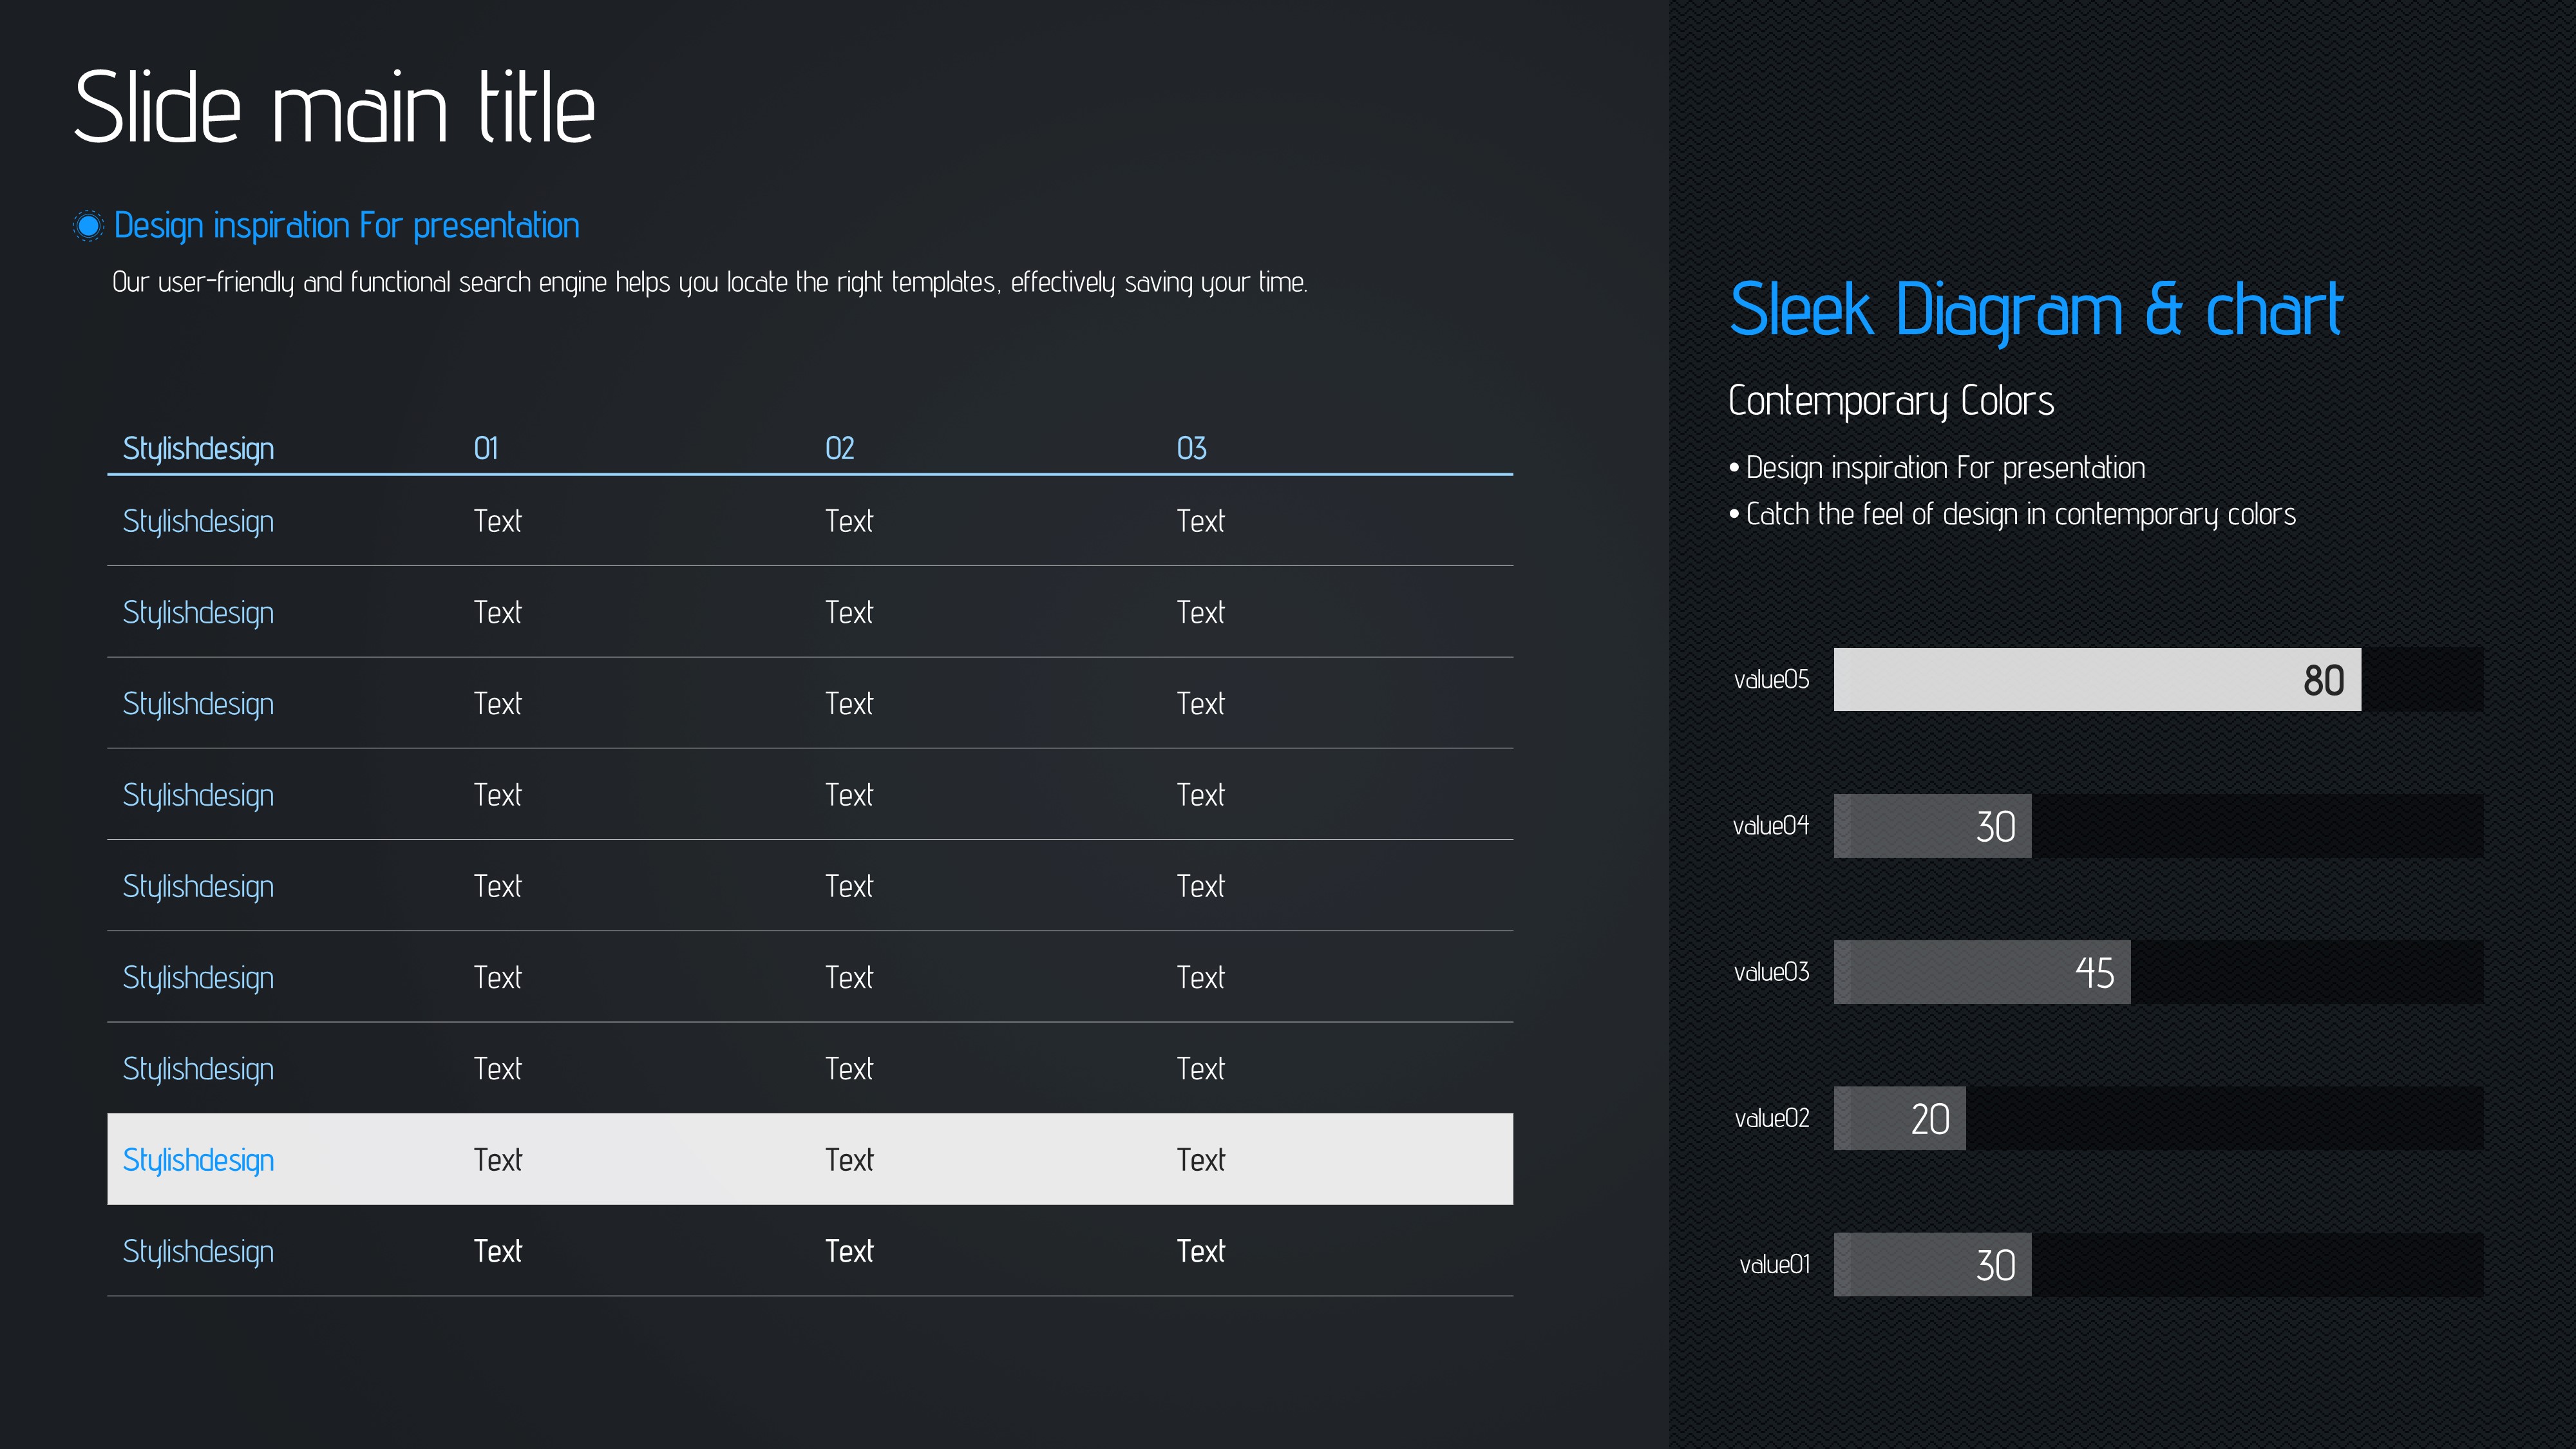The width and height of the screenshot is (2576, 1449).
Task: Select the "Contemporary Colors" subheading
Action: (1890, 401)
